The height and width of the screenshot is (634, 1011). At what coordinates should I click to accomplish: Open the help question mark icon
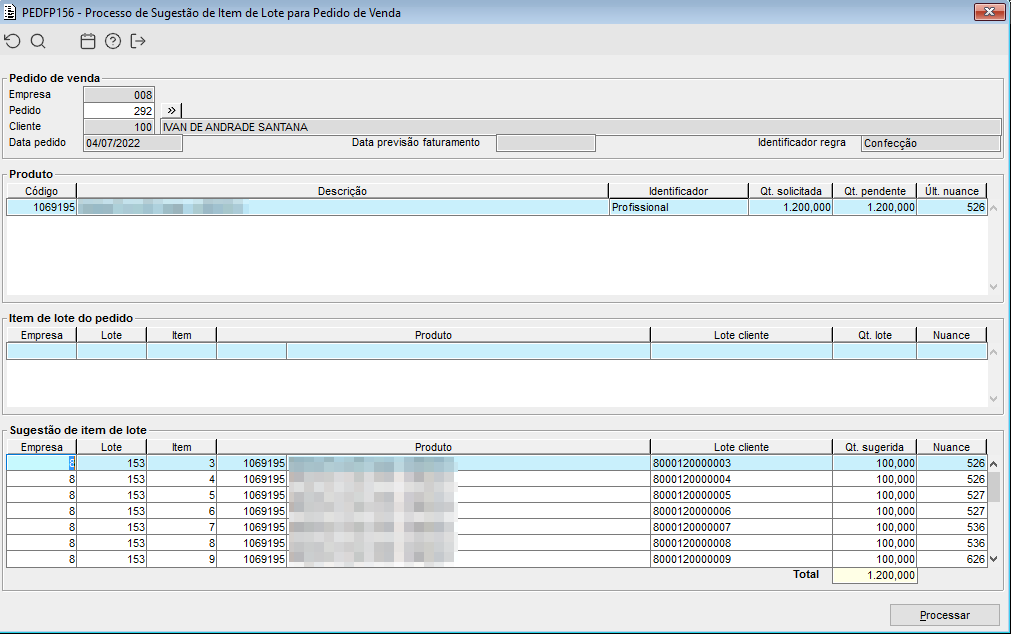[113, 41]
